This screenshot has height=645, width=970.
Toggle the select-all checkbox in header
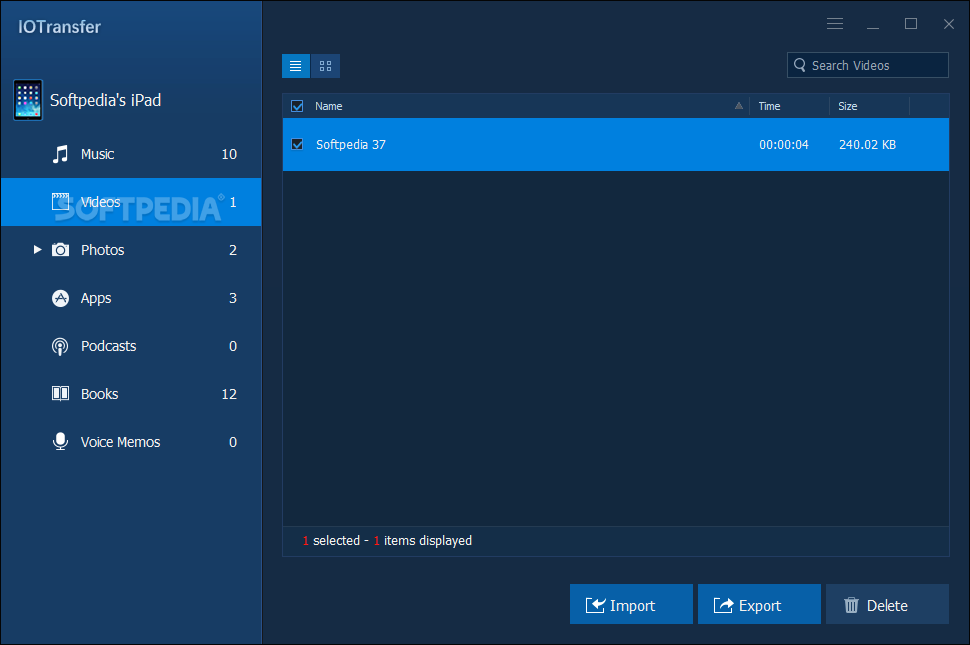coord(297,106)
